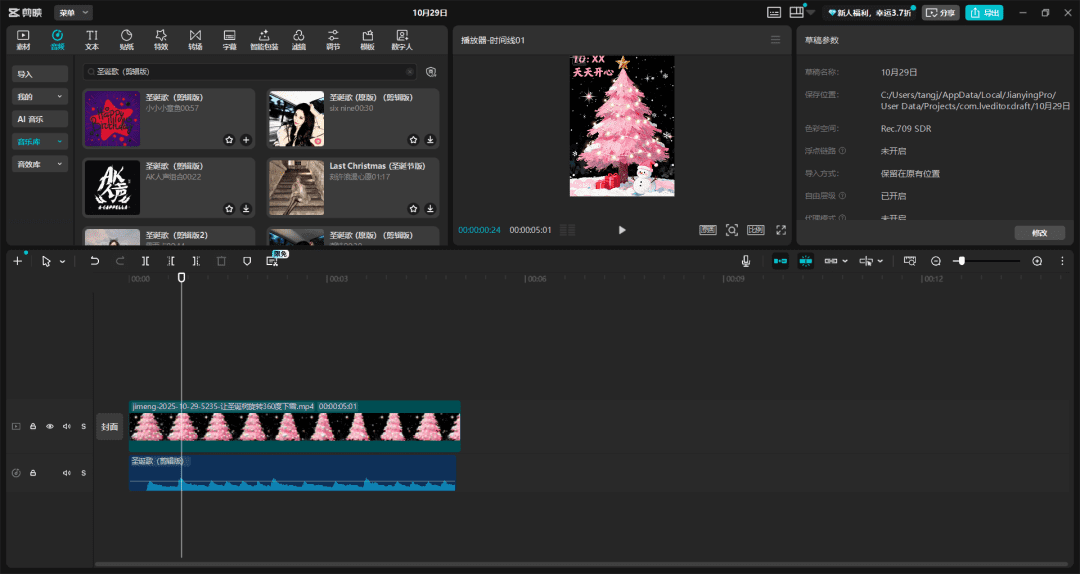1080x574 pixels.
Task: Toggle lock on the audio track
Action: pyautogui.click(x=32, y=472)
